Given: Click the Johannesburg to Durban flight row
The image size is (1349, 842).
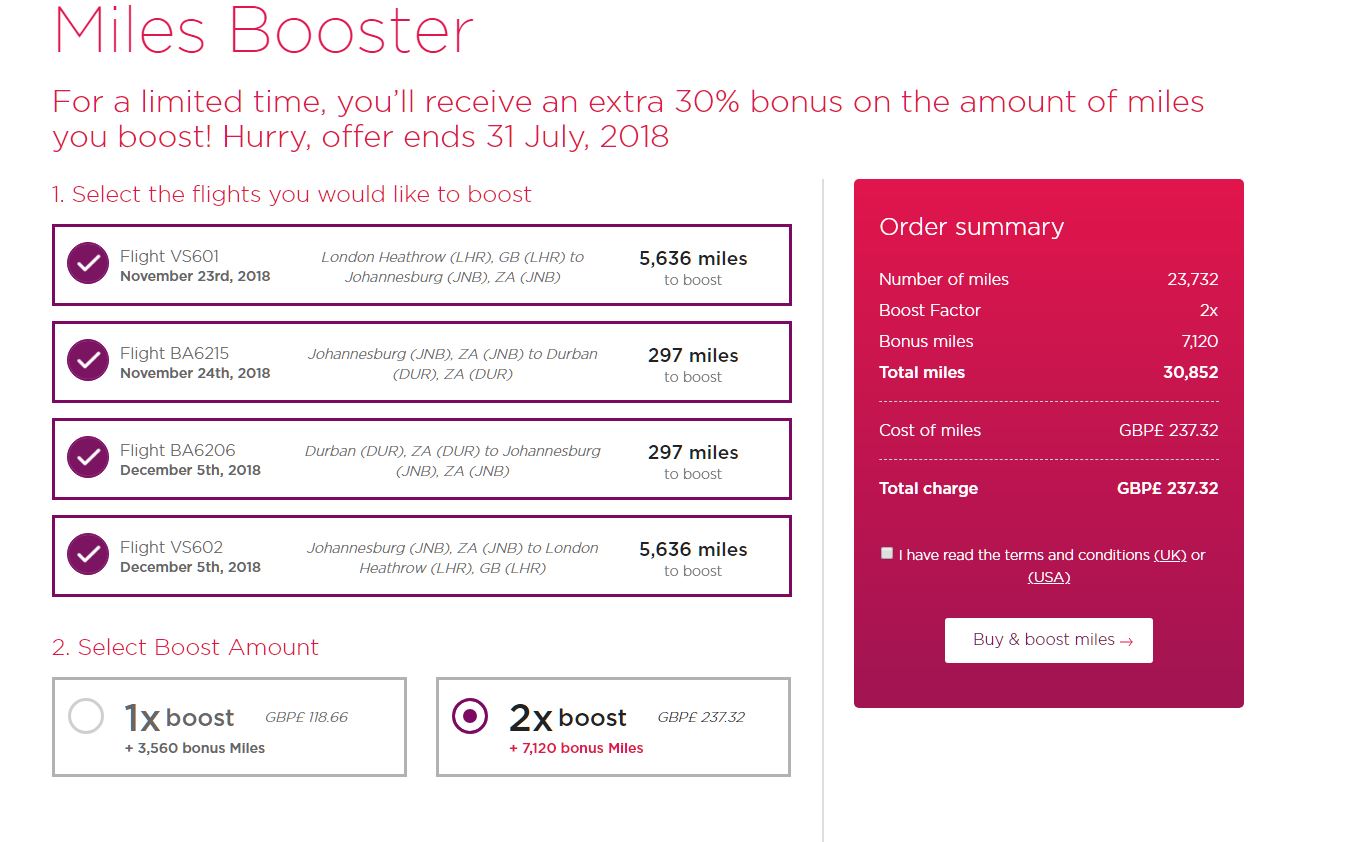Looking at the screenshot, I should [x=421, y=362].
